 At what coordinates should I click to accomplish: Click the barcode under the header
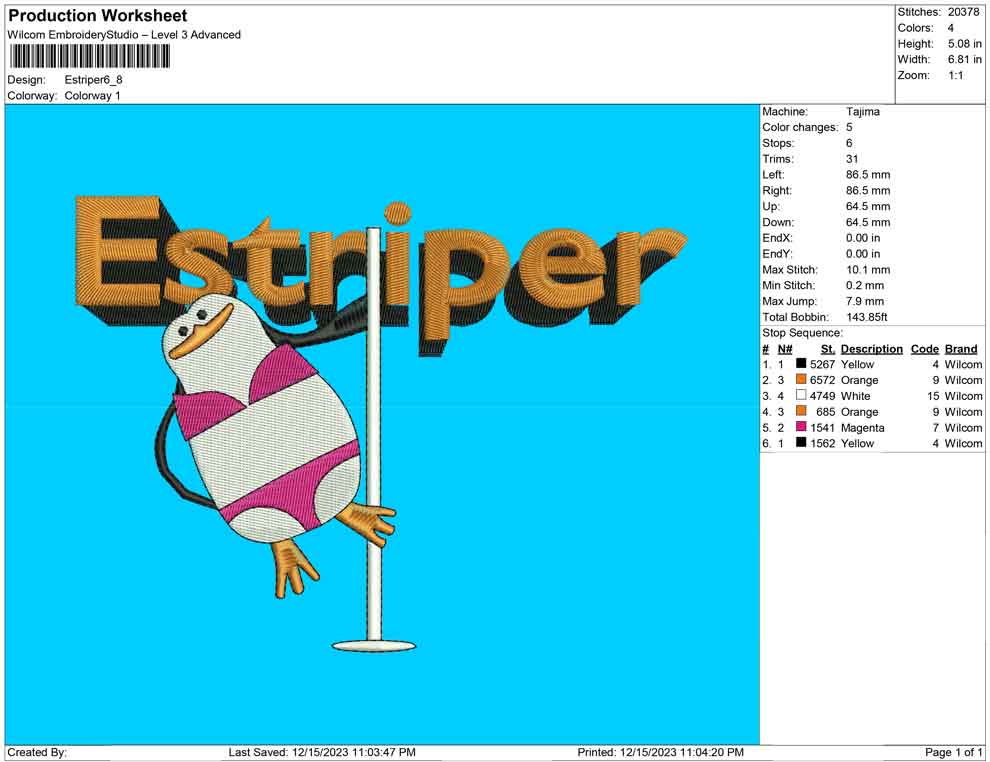click(x=89, y=57)
